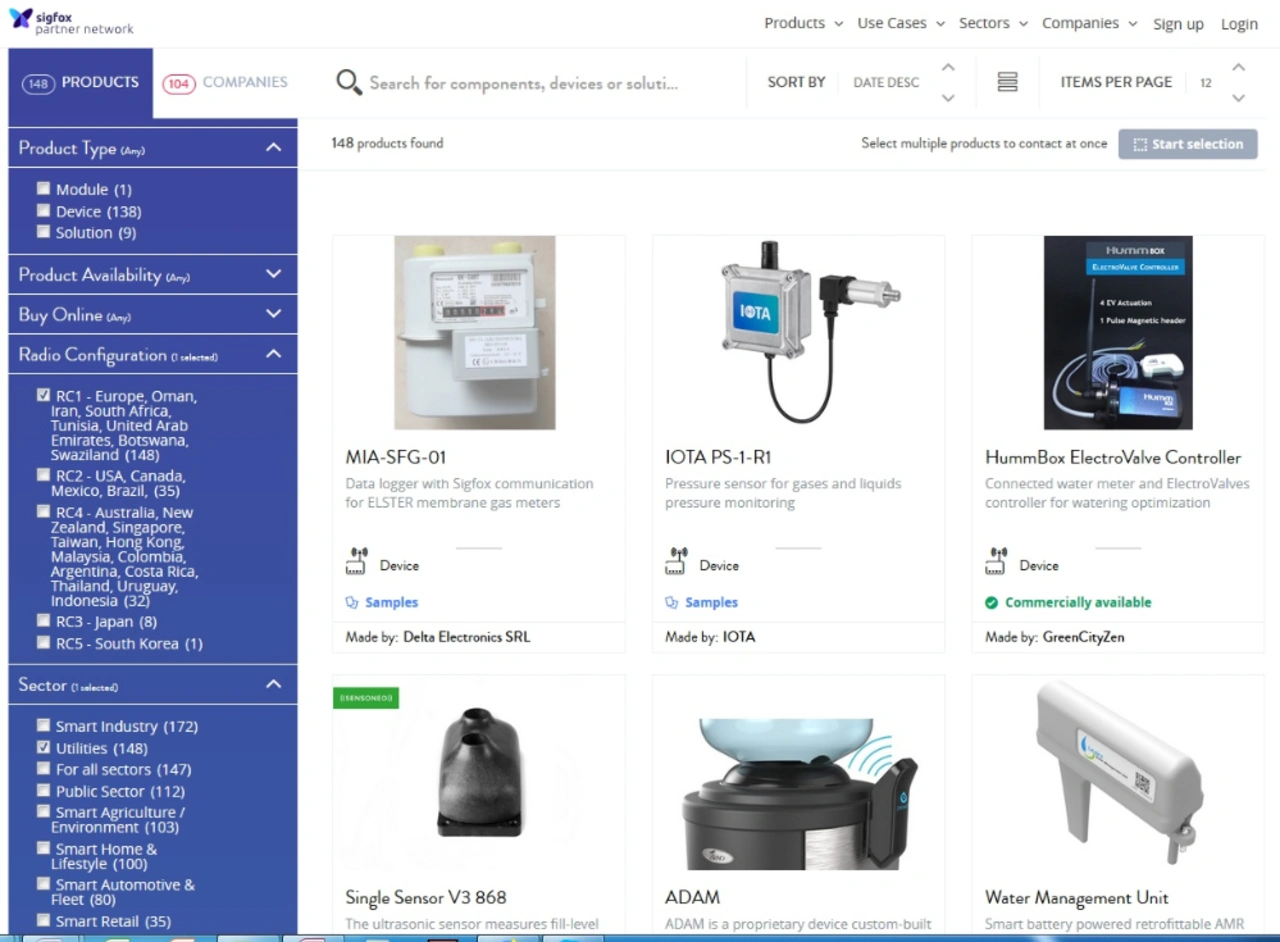Open the Products navigation dropdown
1280x942 pixels.
pyautogui.click(x=803, y=23)
